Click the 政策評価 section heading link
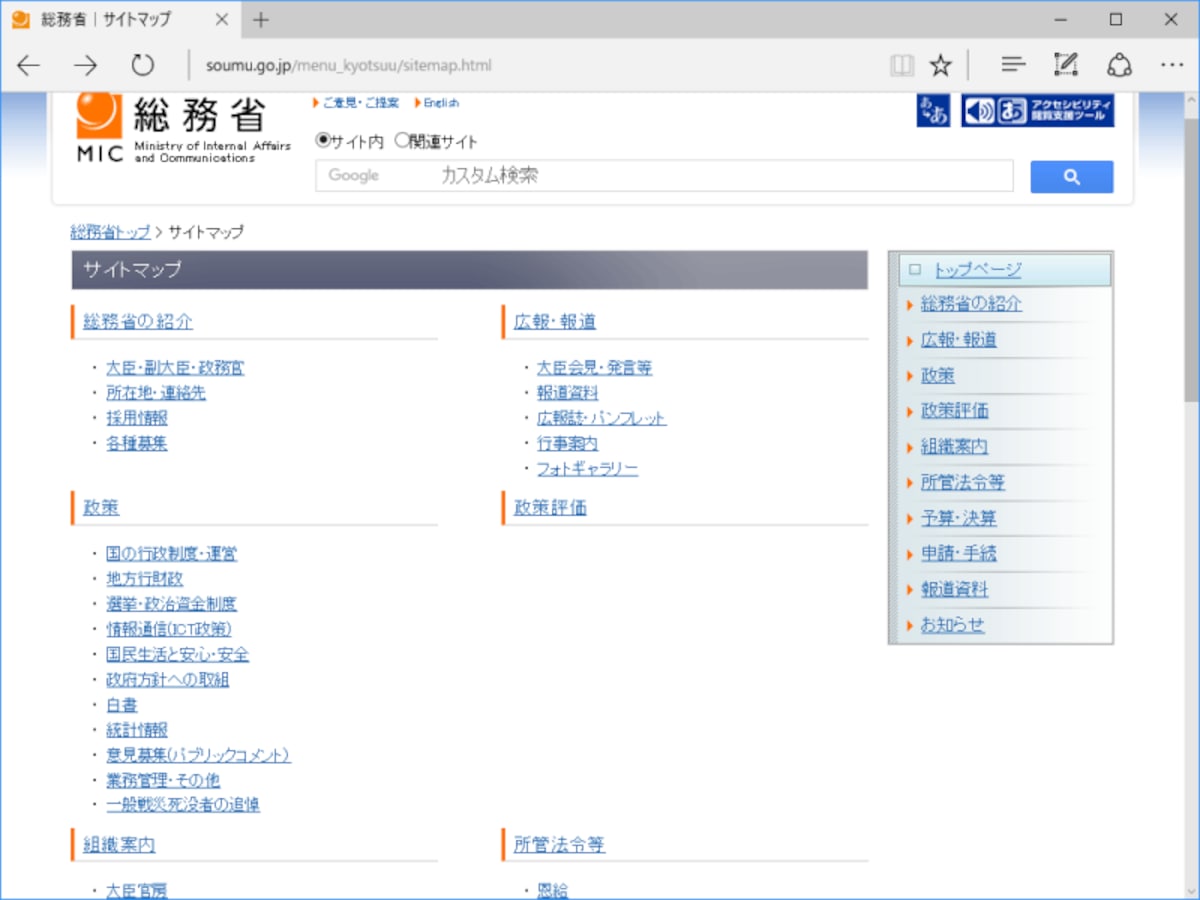 tap(550, 508)
